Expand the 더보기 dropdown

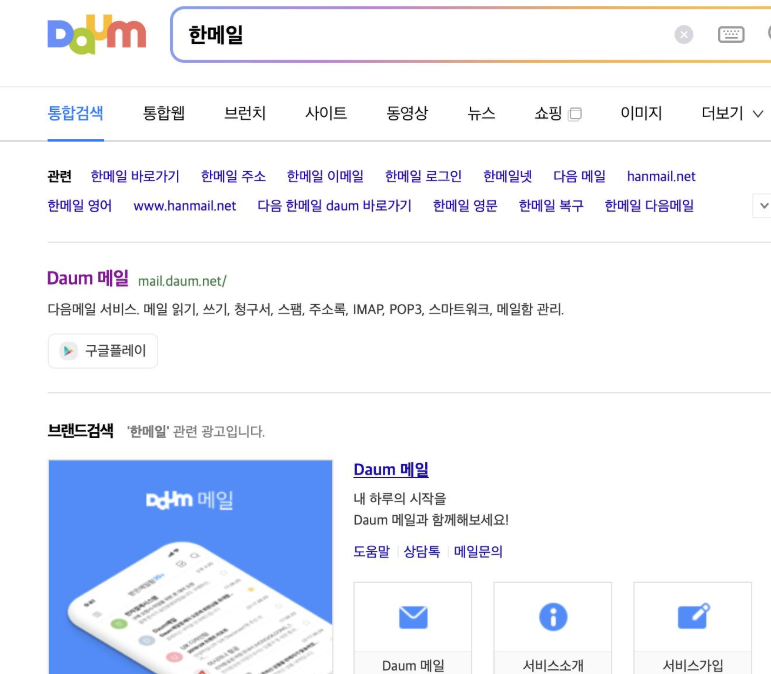click(732, 114)
